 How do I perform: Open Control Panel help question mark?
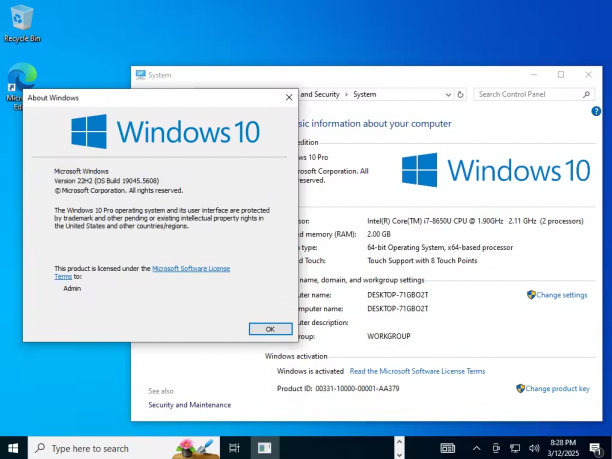[x=596, y=111]
